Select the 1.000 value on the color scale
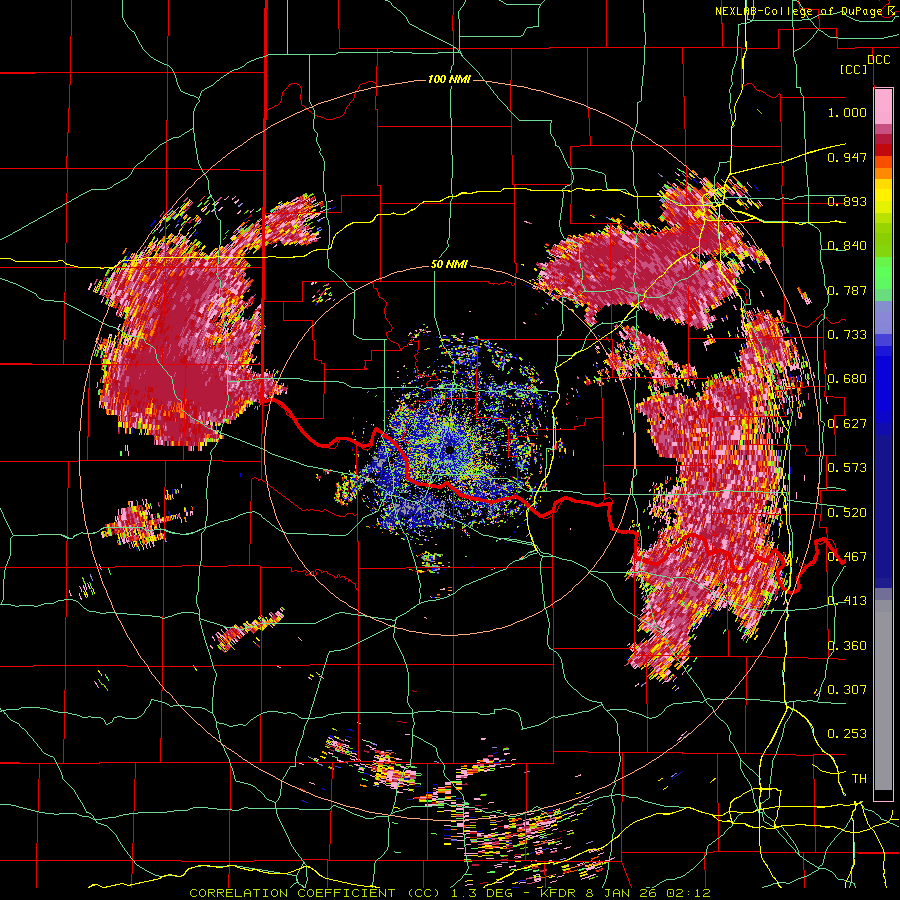Image resolution: width=900 pixels, height=900 pixels. pos(847,112)
